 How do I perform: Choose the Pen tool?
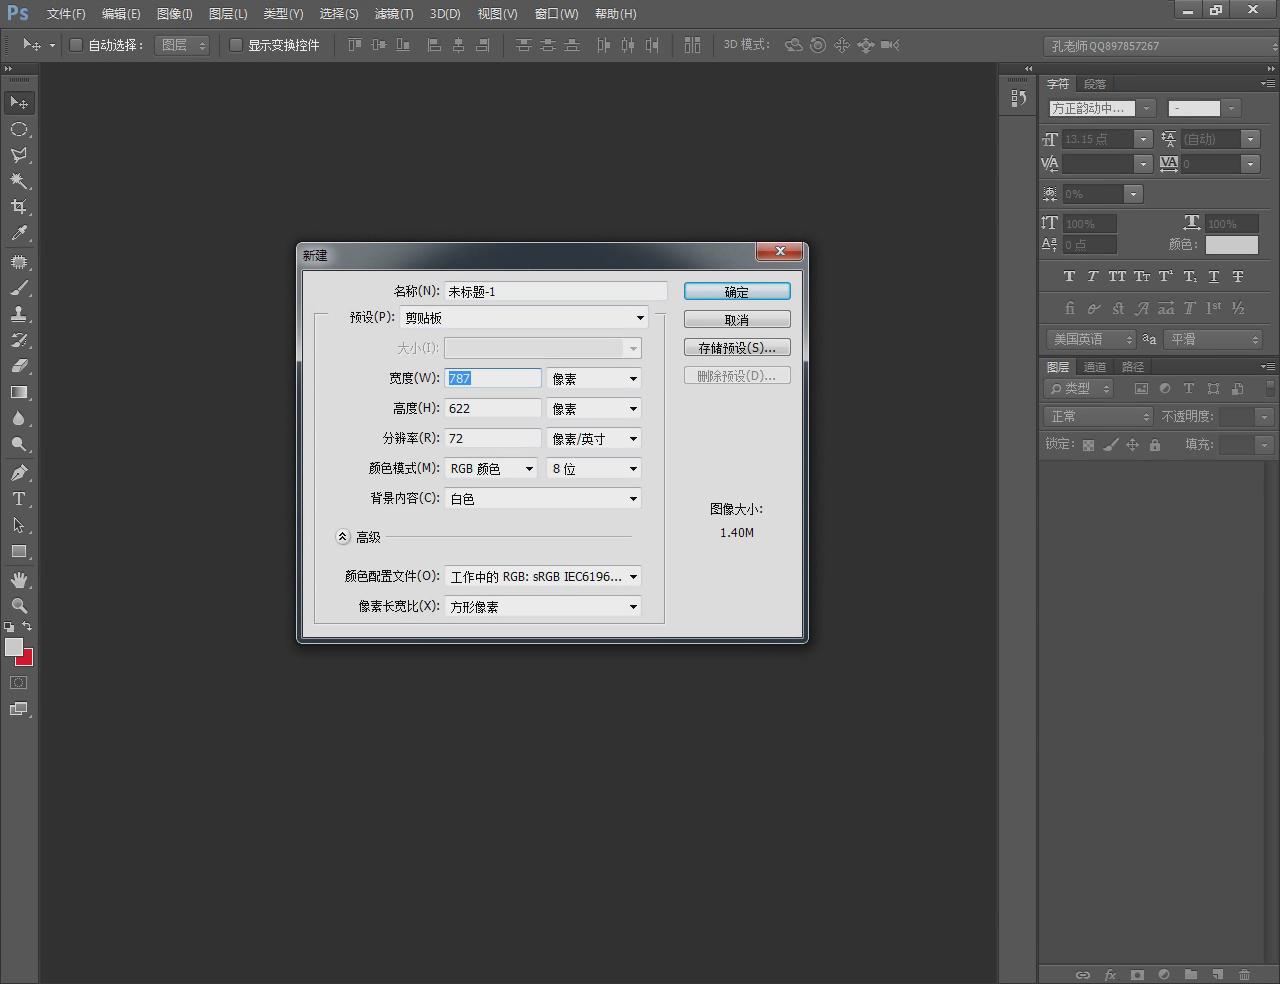tap(19, 473)
